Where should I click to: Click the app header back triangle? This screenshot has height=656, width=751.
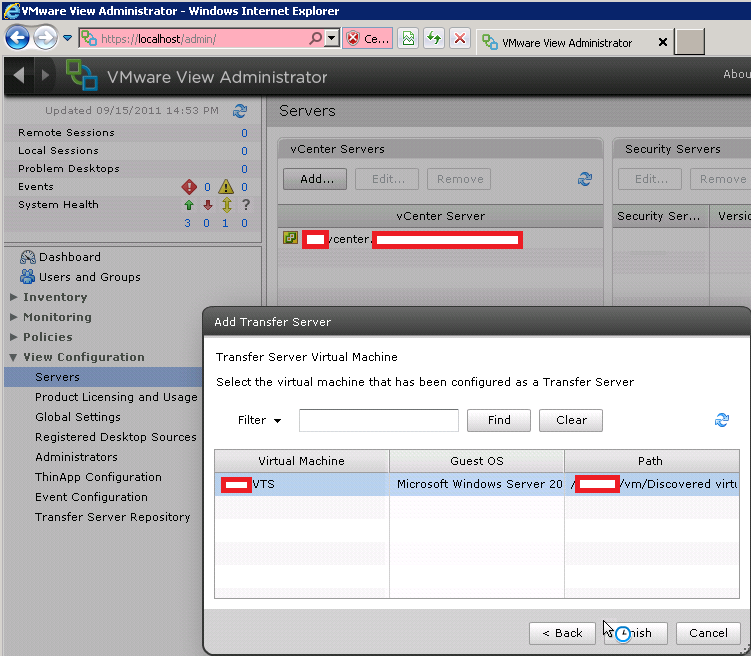[x=19, y=75]
